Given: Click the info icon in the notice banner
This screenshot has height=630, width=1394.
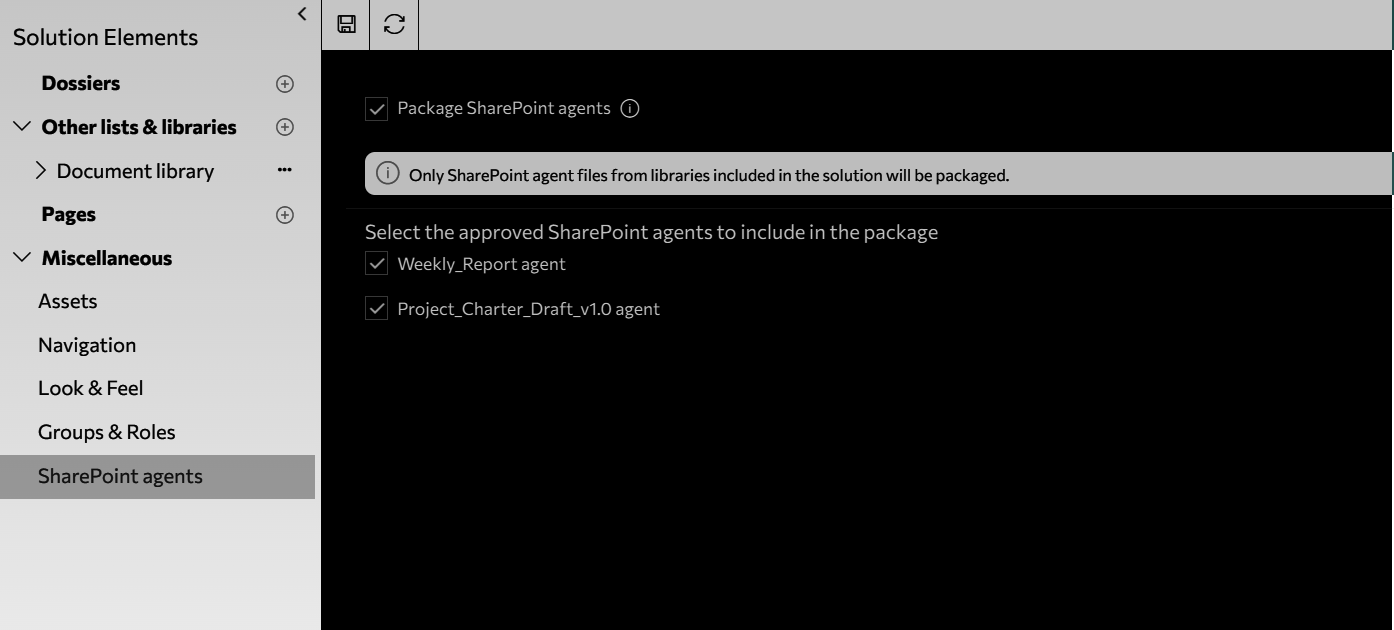Looking at the screenshot, I should [387, 174].
